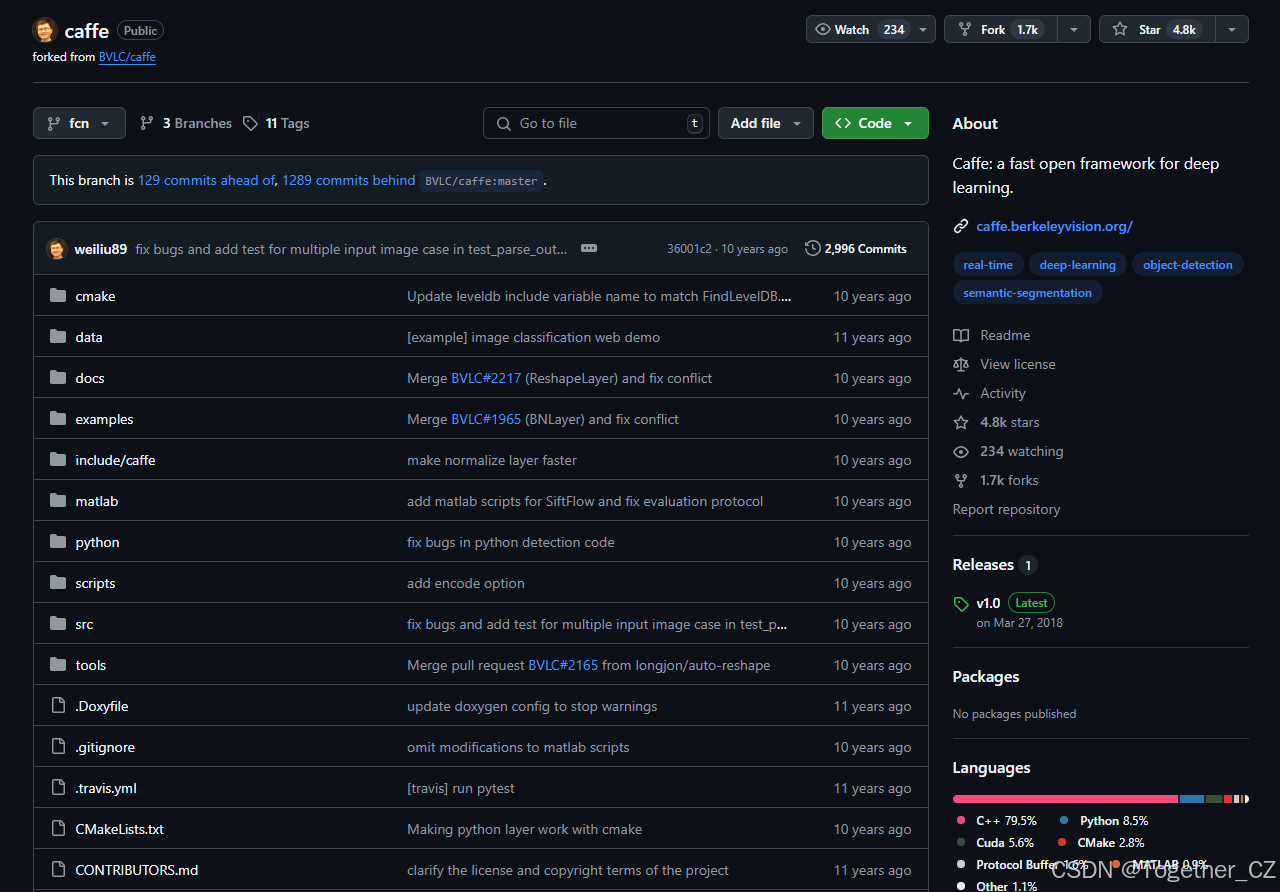The height and width of the screenshot is (892, 1280).
Task: Click the repository owner avatar beside caffe
Action: click(45, 30)
